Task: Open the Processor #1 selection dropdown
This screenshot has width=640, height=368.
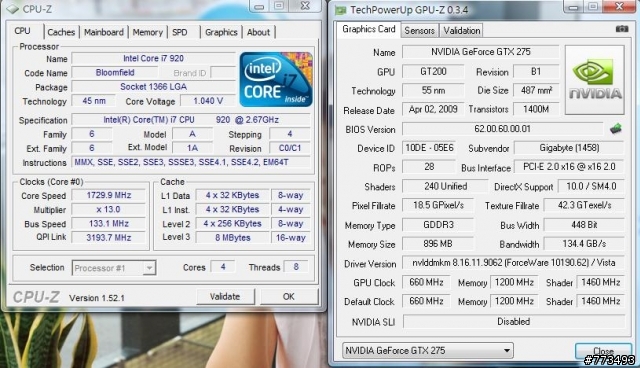Action: (113, 268)
